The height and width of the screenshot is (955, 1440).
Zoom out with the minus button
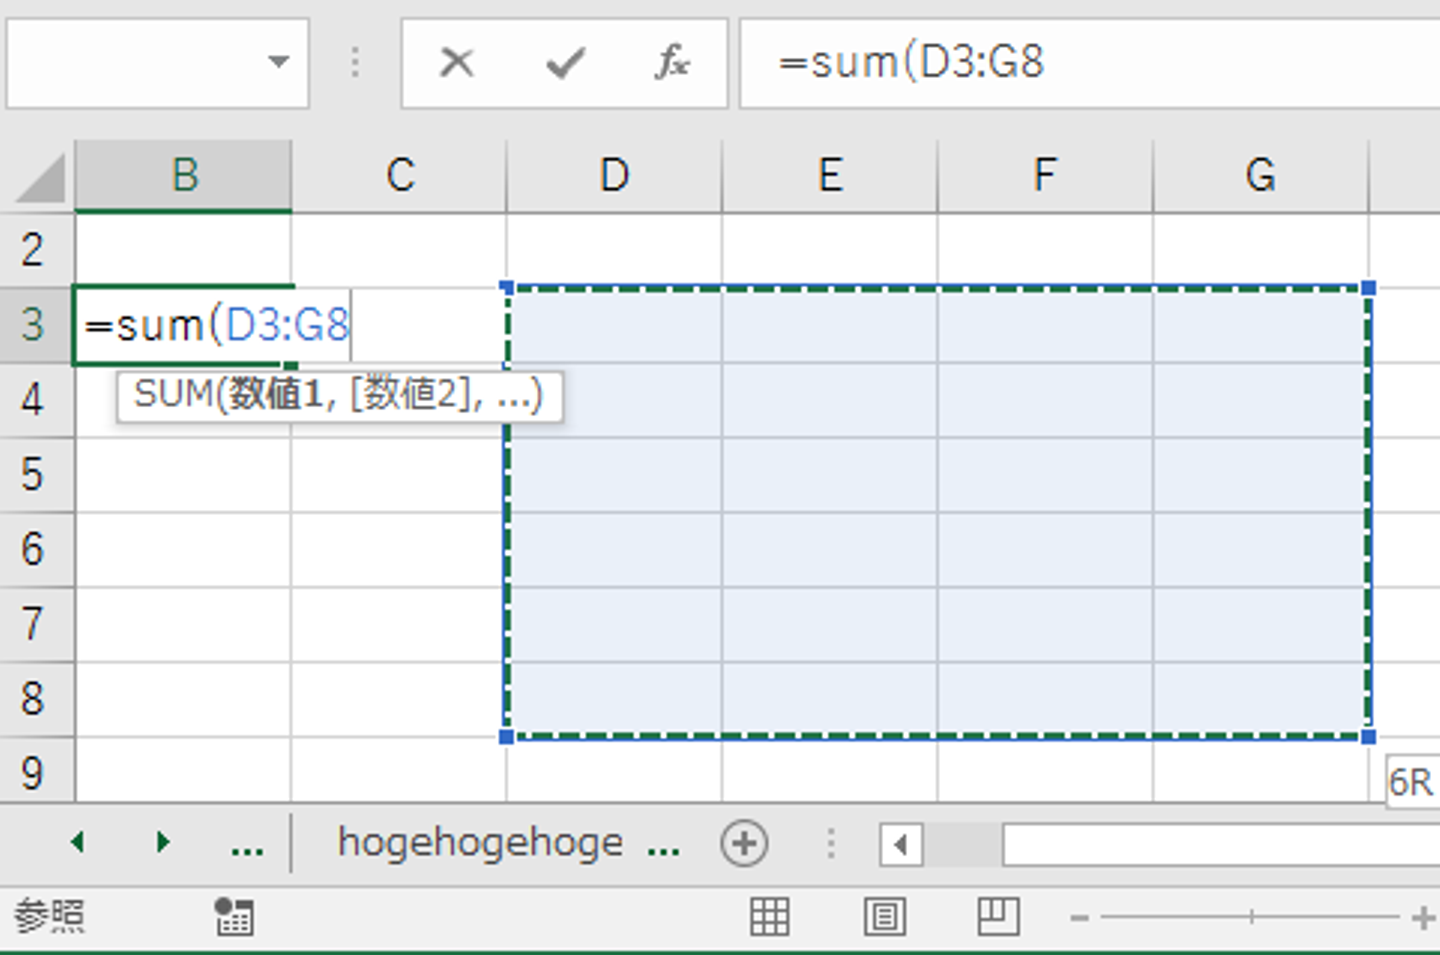1079,916
